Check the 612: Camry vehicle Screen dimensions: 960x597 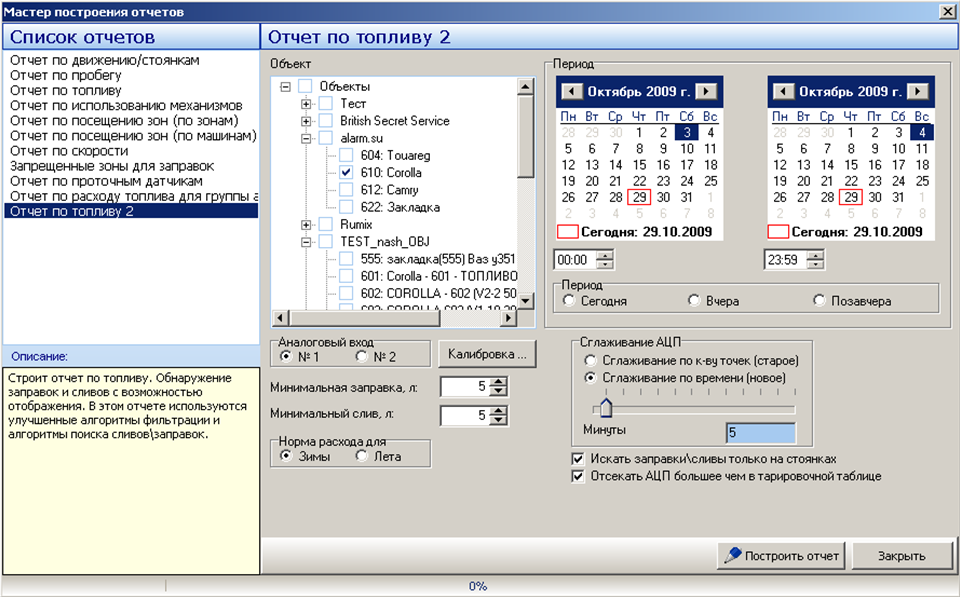(346, 190)
